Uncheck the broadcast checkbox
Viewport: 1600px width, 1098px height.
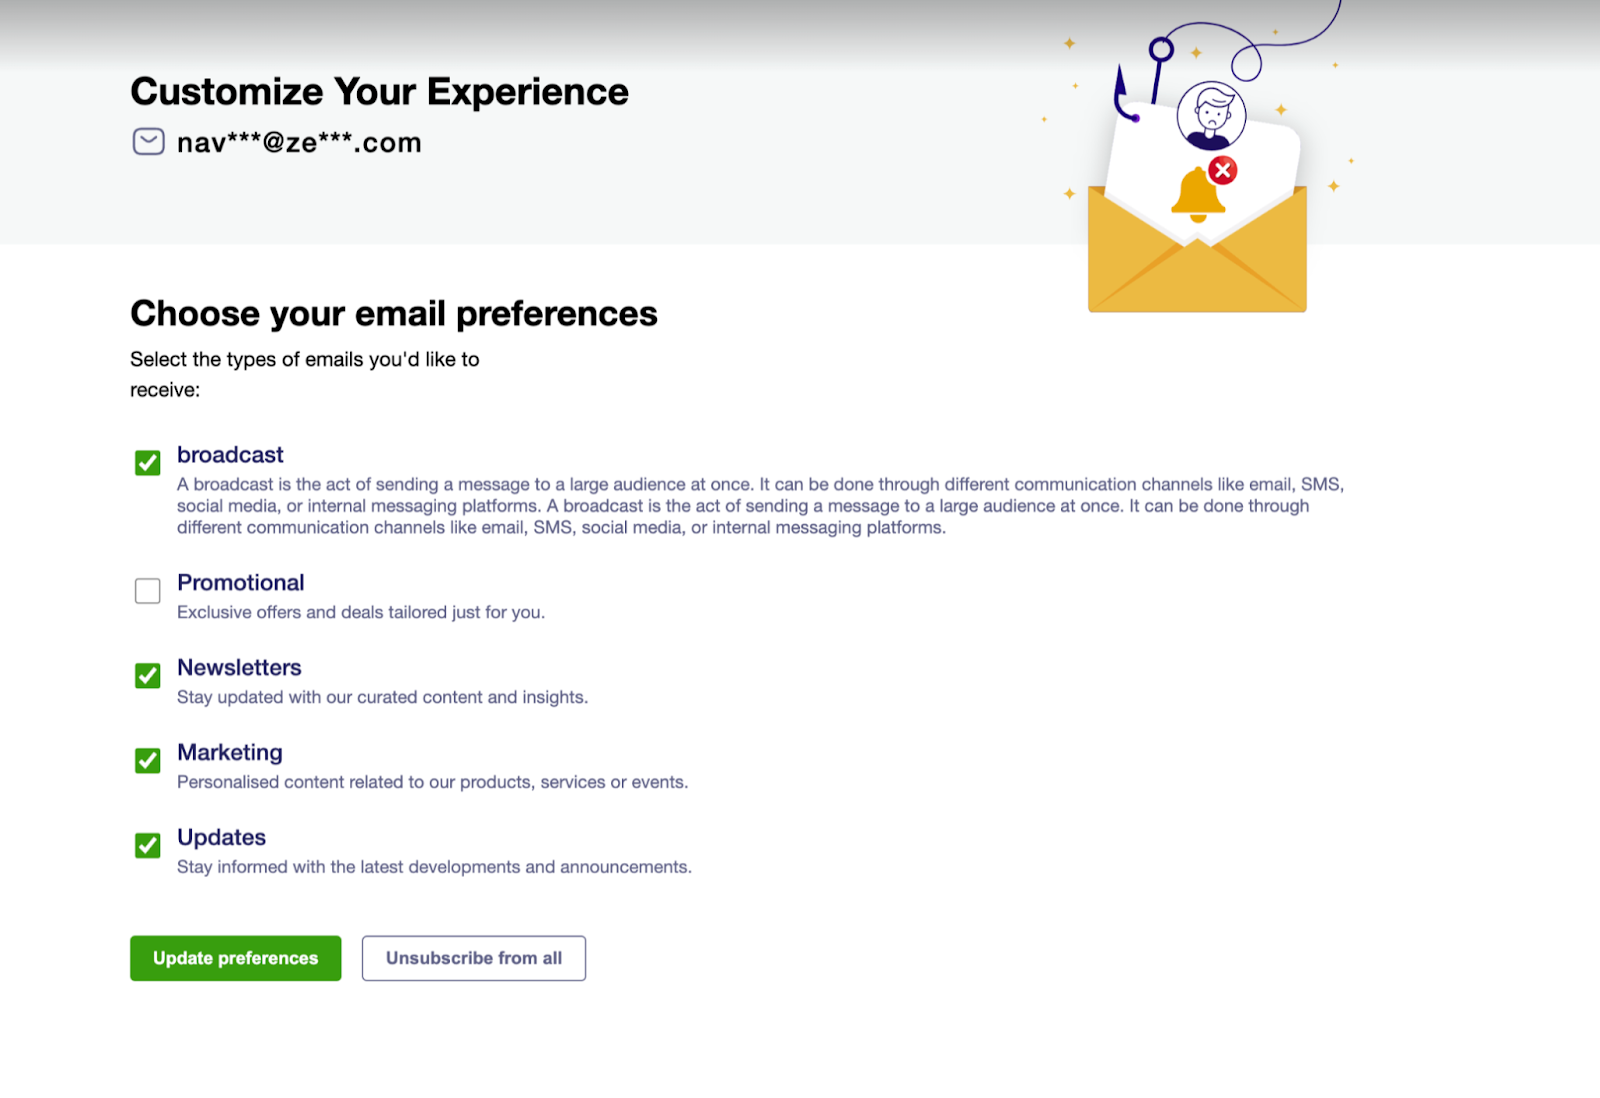tap(148, 463)
